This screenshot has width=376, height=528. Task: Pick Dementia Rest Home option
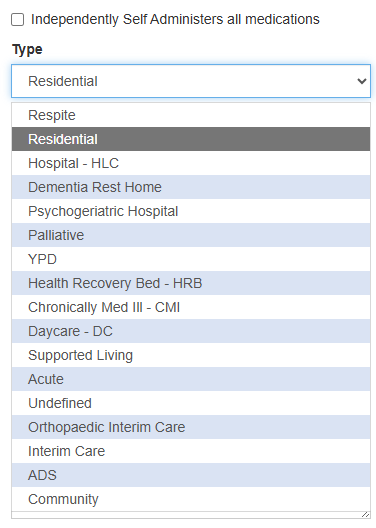point(191,187)
